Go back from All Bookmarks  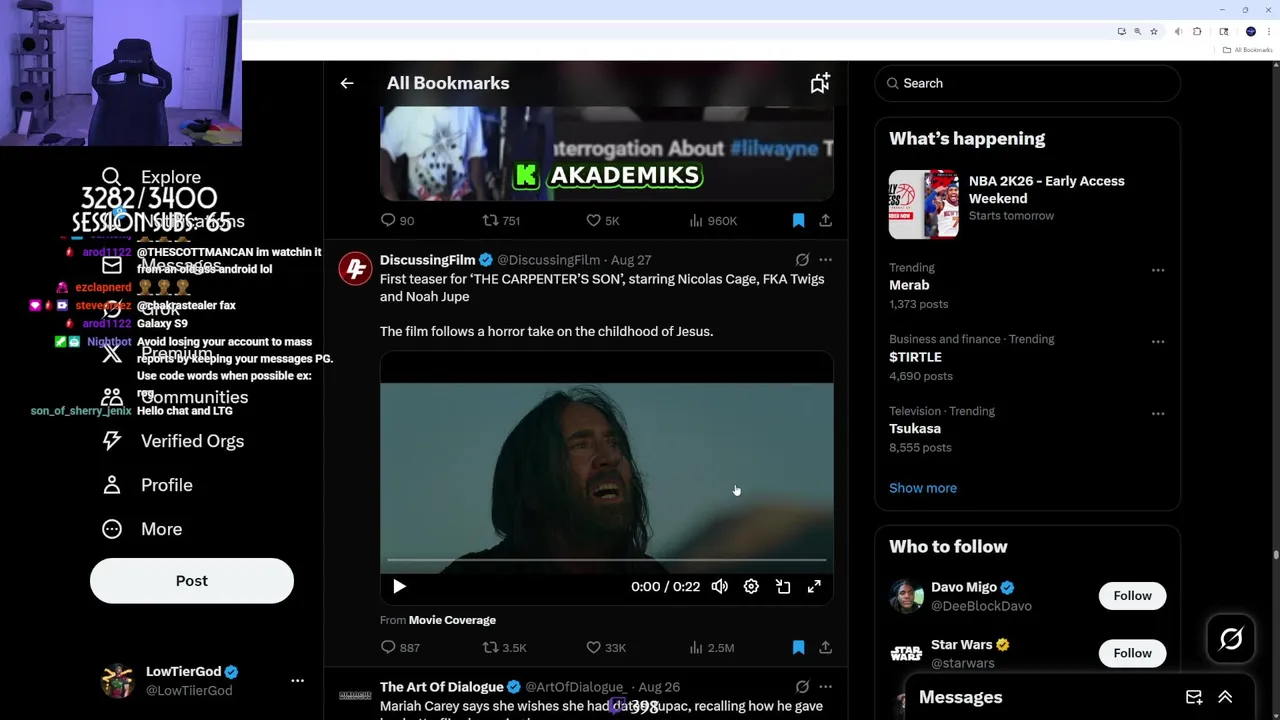[347, 83]
